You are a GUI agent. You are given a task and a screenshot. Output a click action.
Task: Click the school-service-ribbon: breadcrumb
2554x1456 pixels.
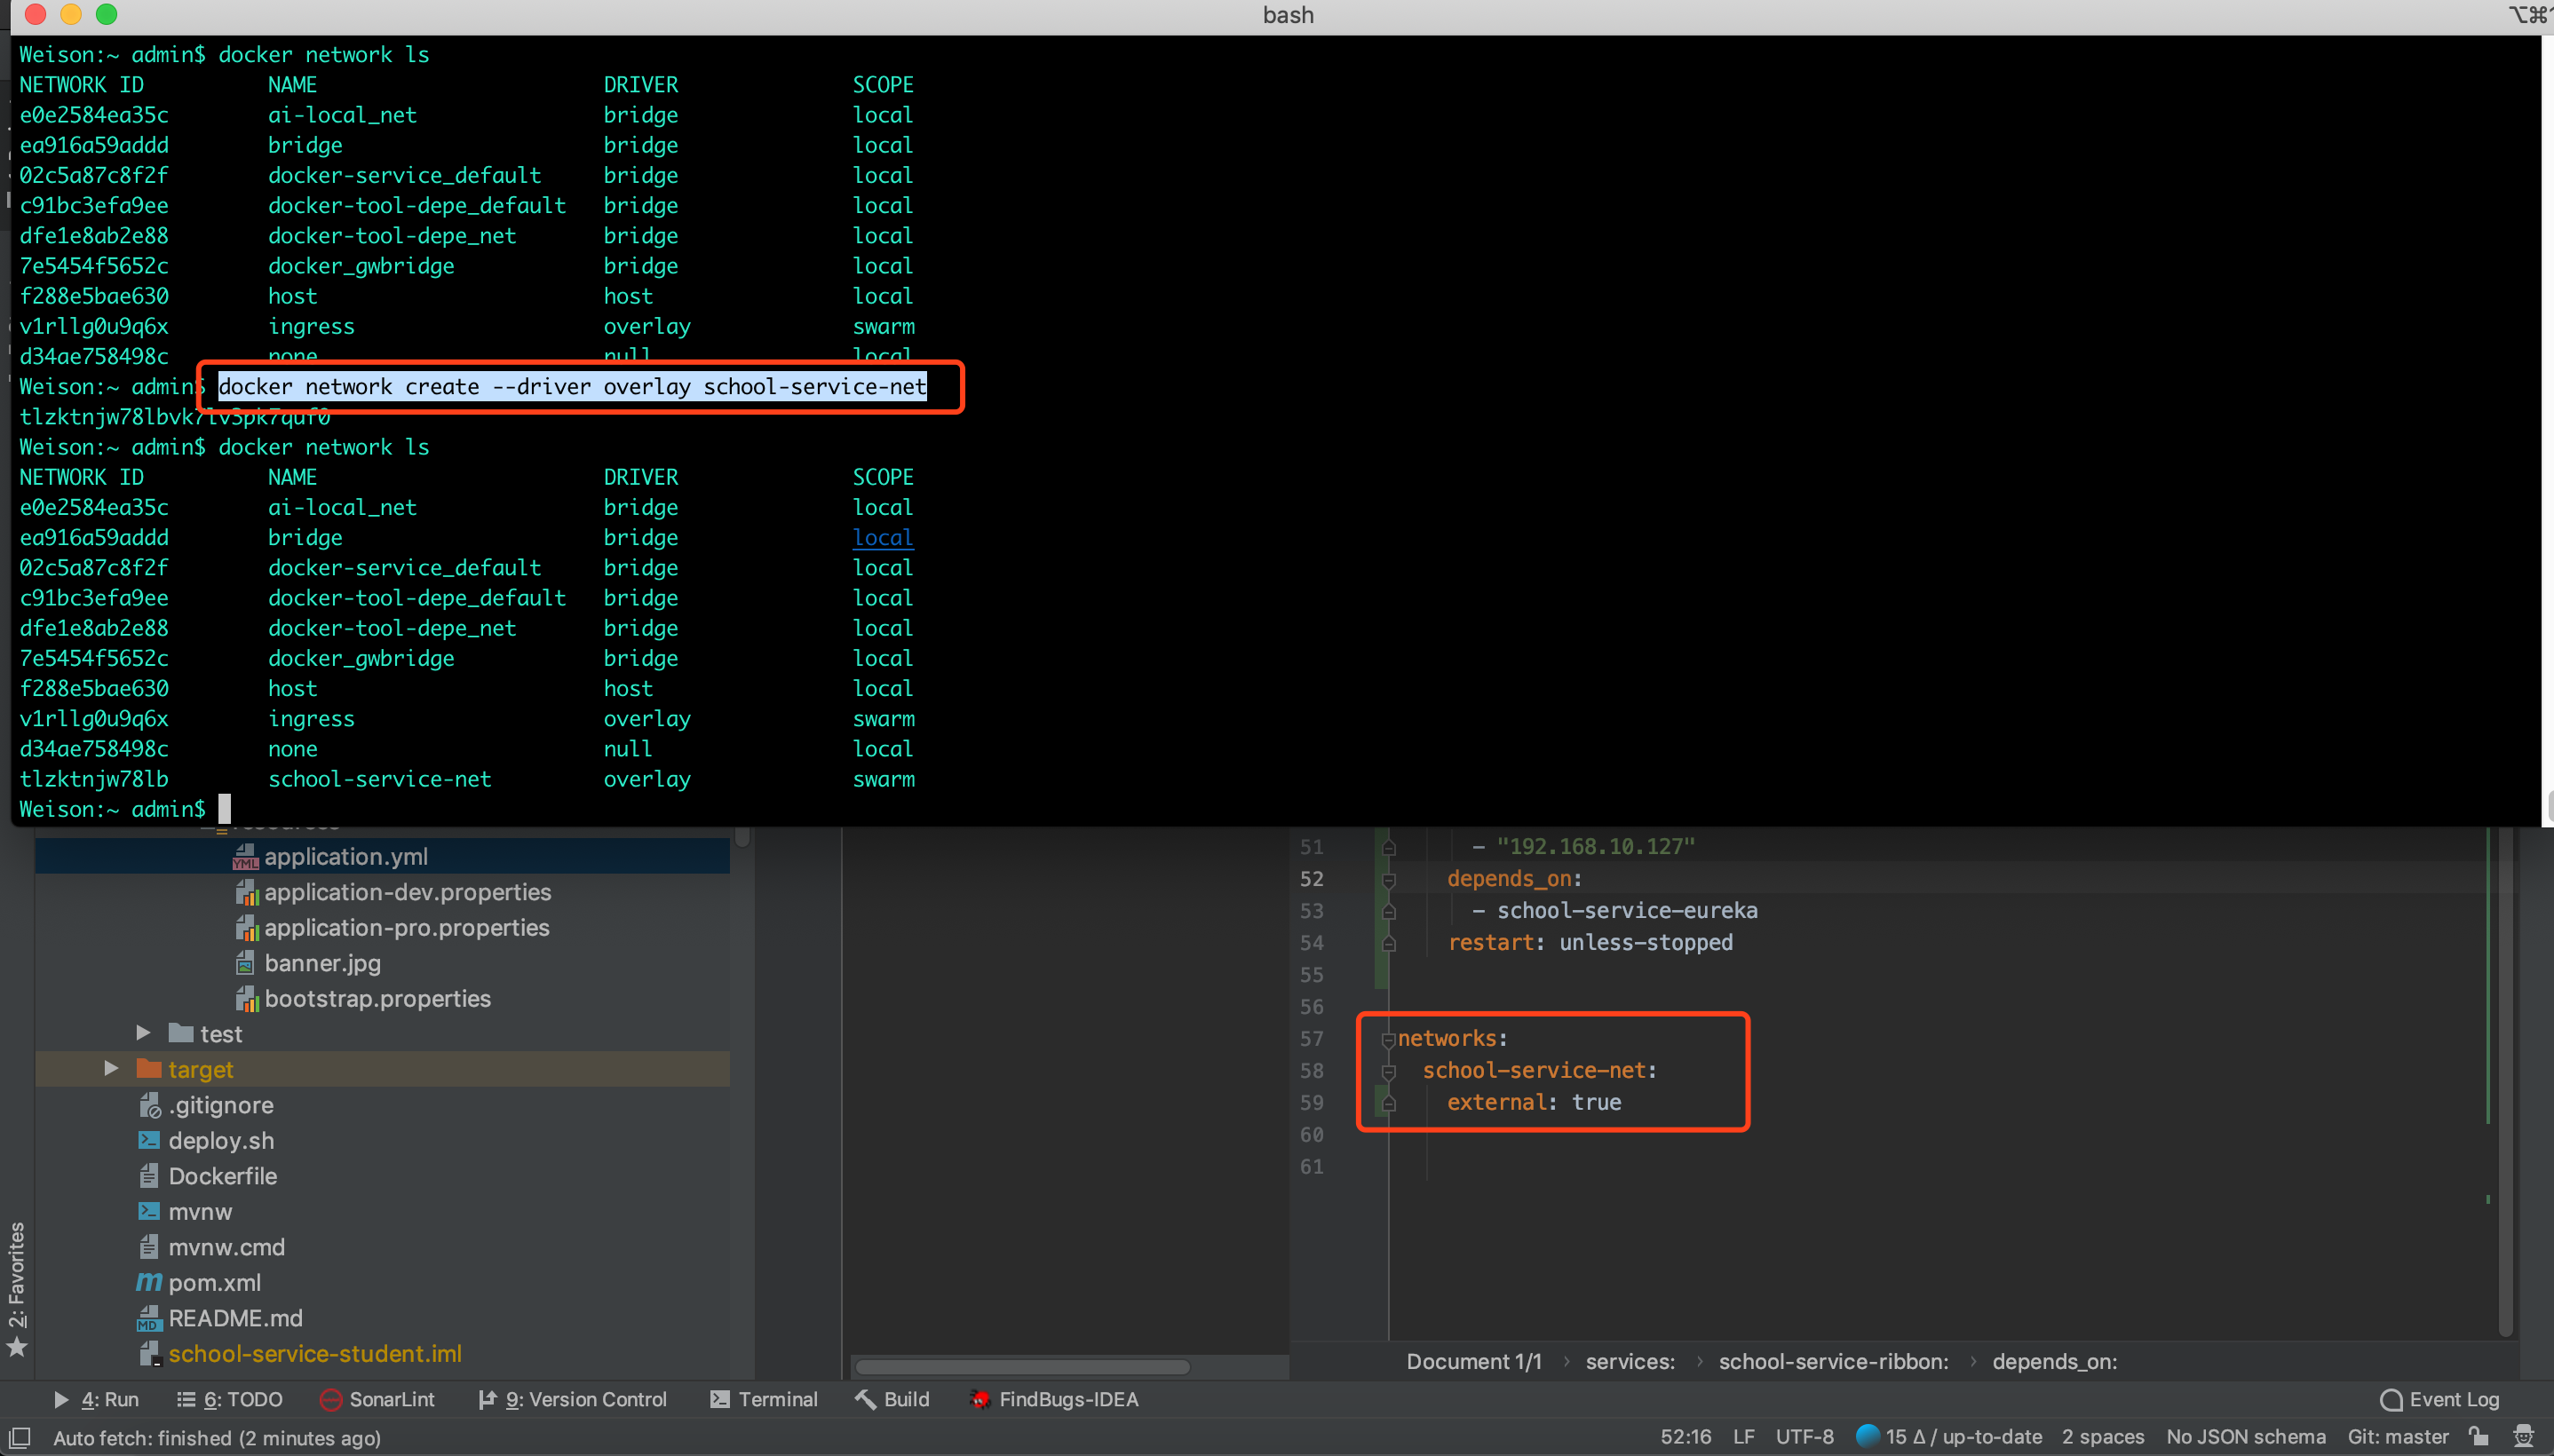coord(1833,1361)
